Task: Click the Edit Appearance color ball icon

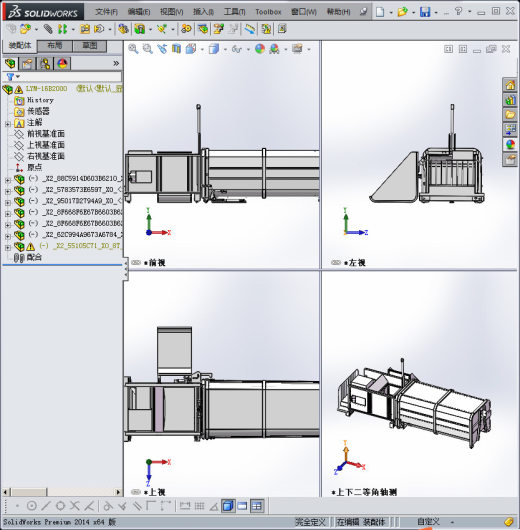Action: [x=260, y=49]
